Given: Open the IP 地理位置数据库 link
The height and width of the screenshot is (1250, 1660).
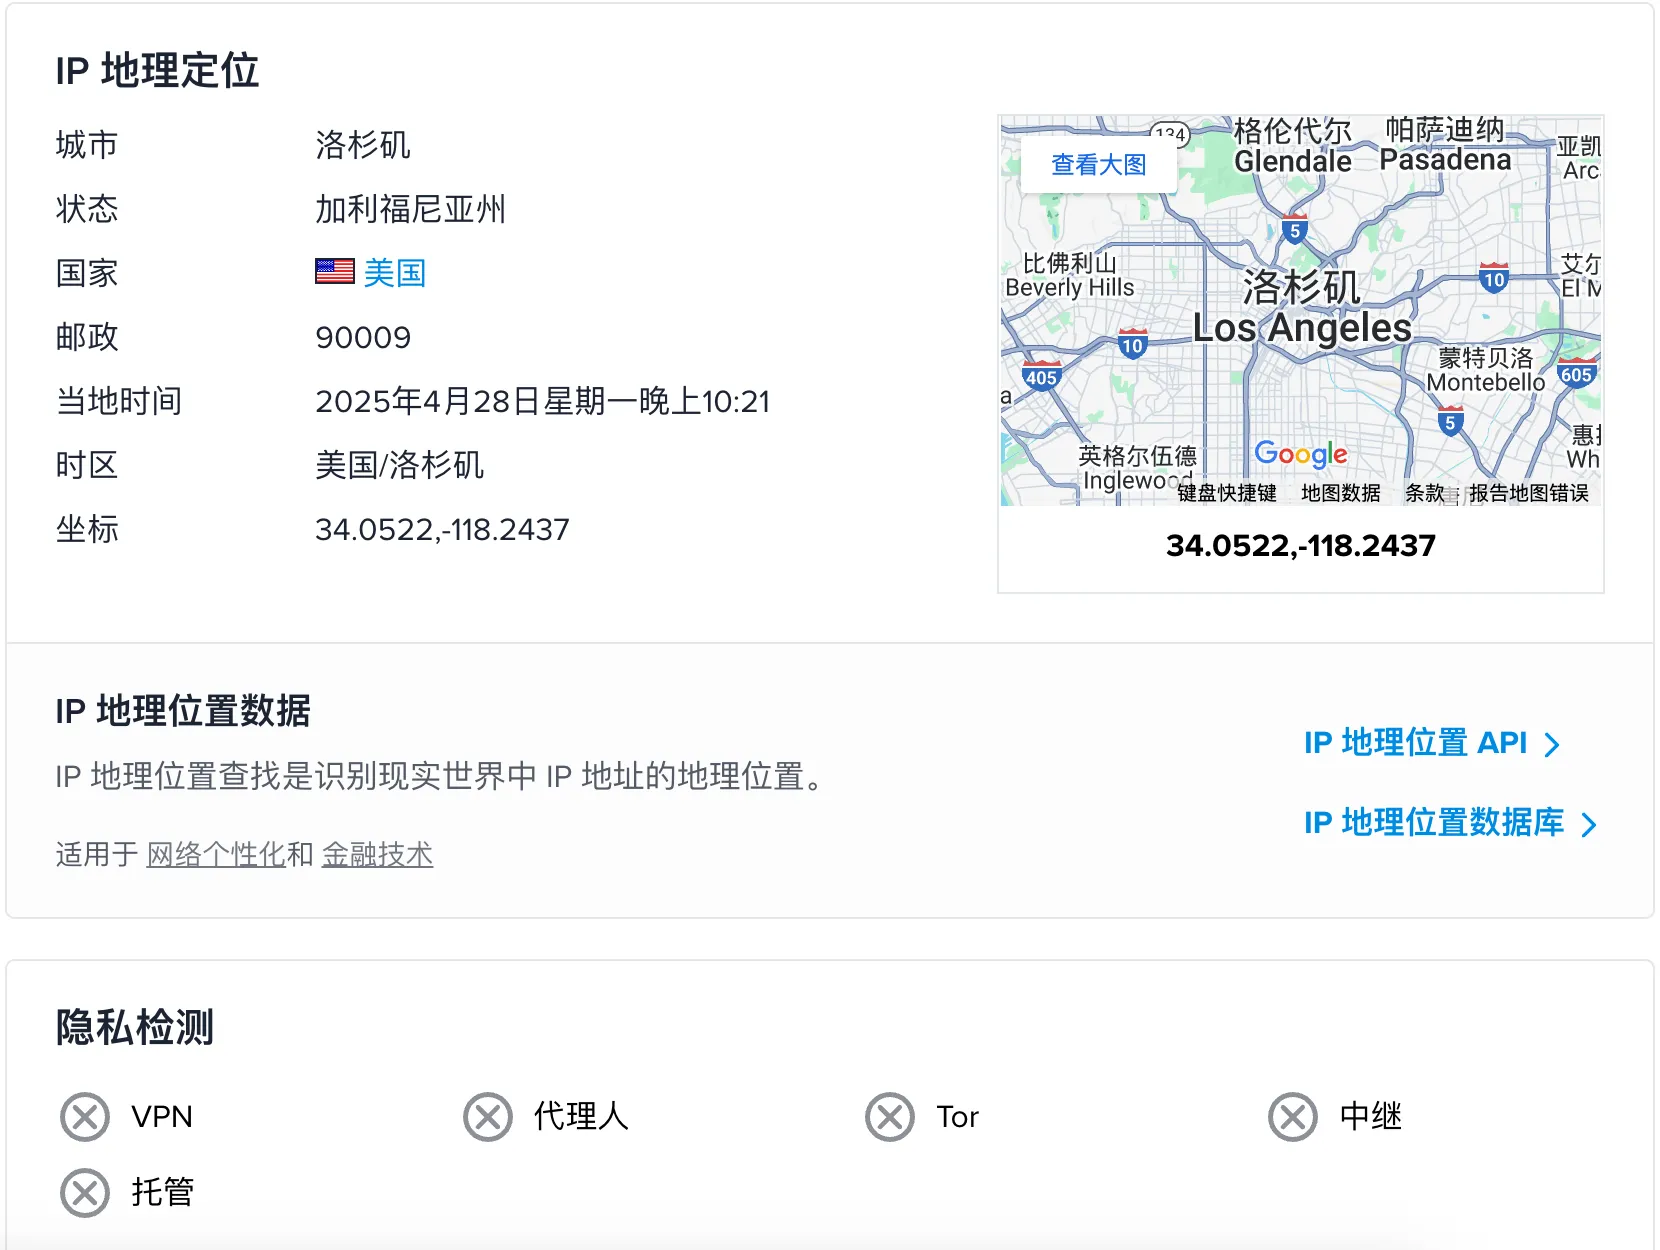Looking at the screenshot, I should [1433, 823].
